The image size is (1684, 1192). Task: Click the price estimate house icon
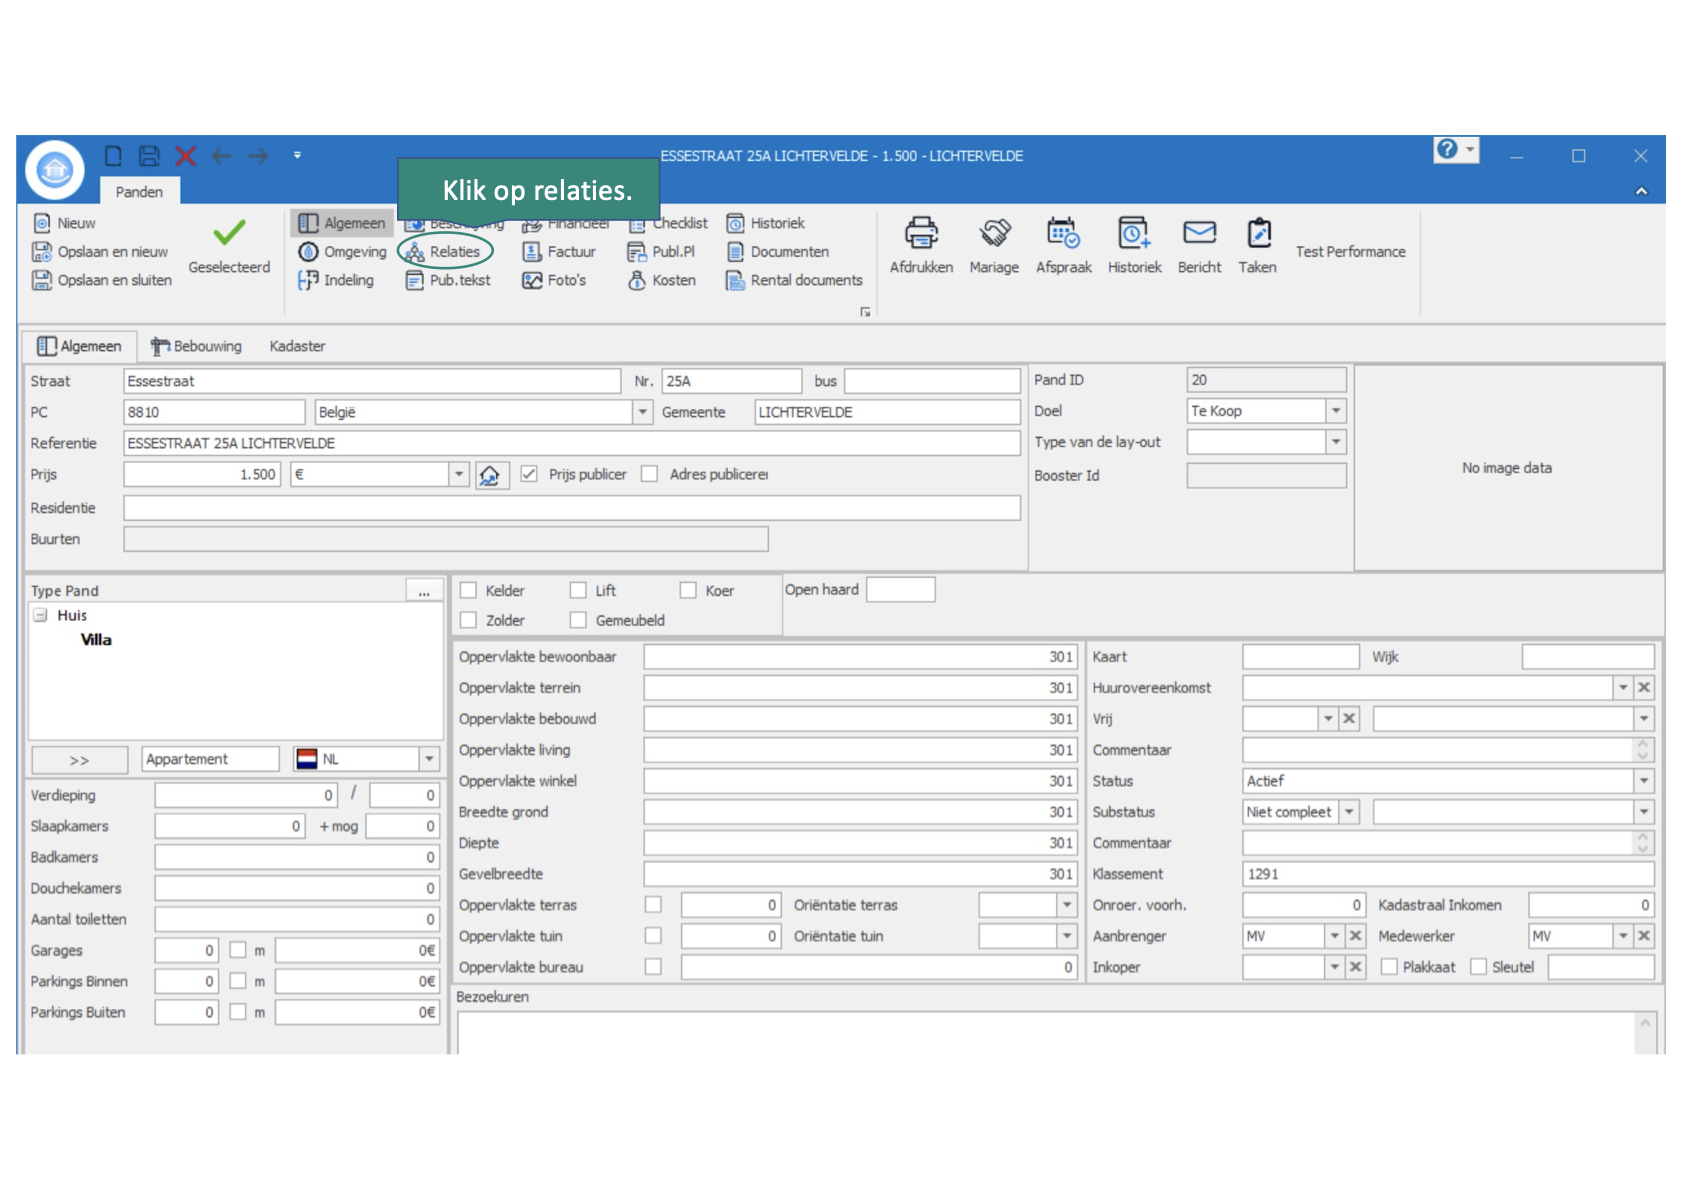pos(490,475)
